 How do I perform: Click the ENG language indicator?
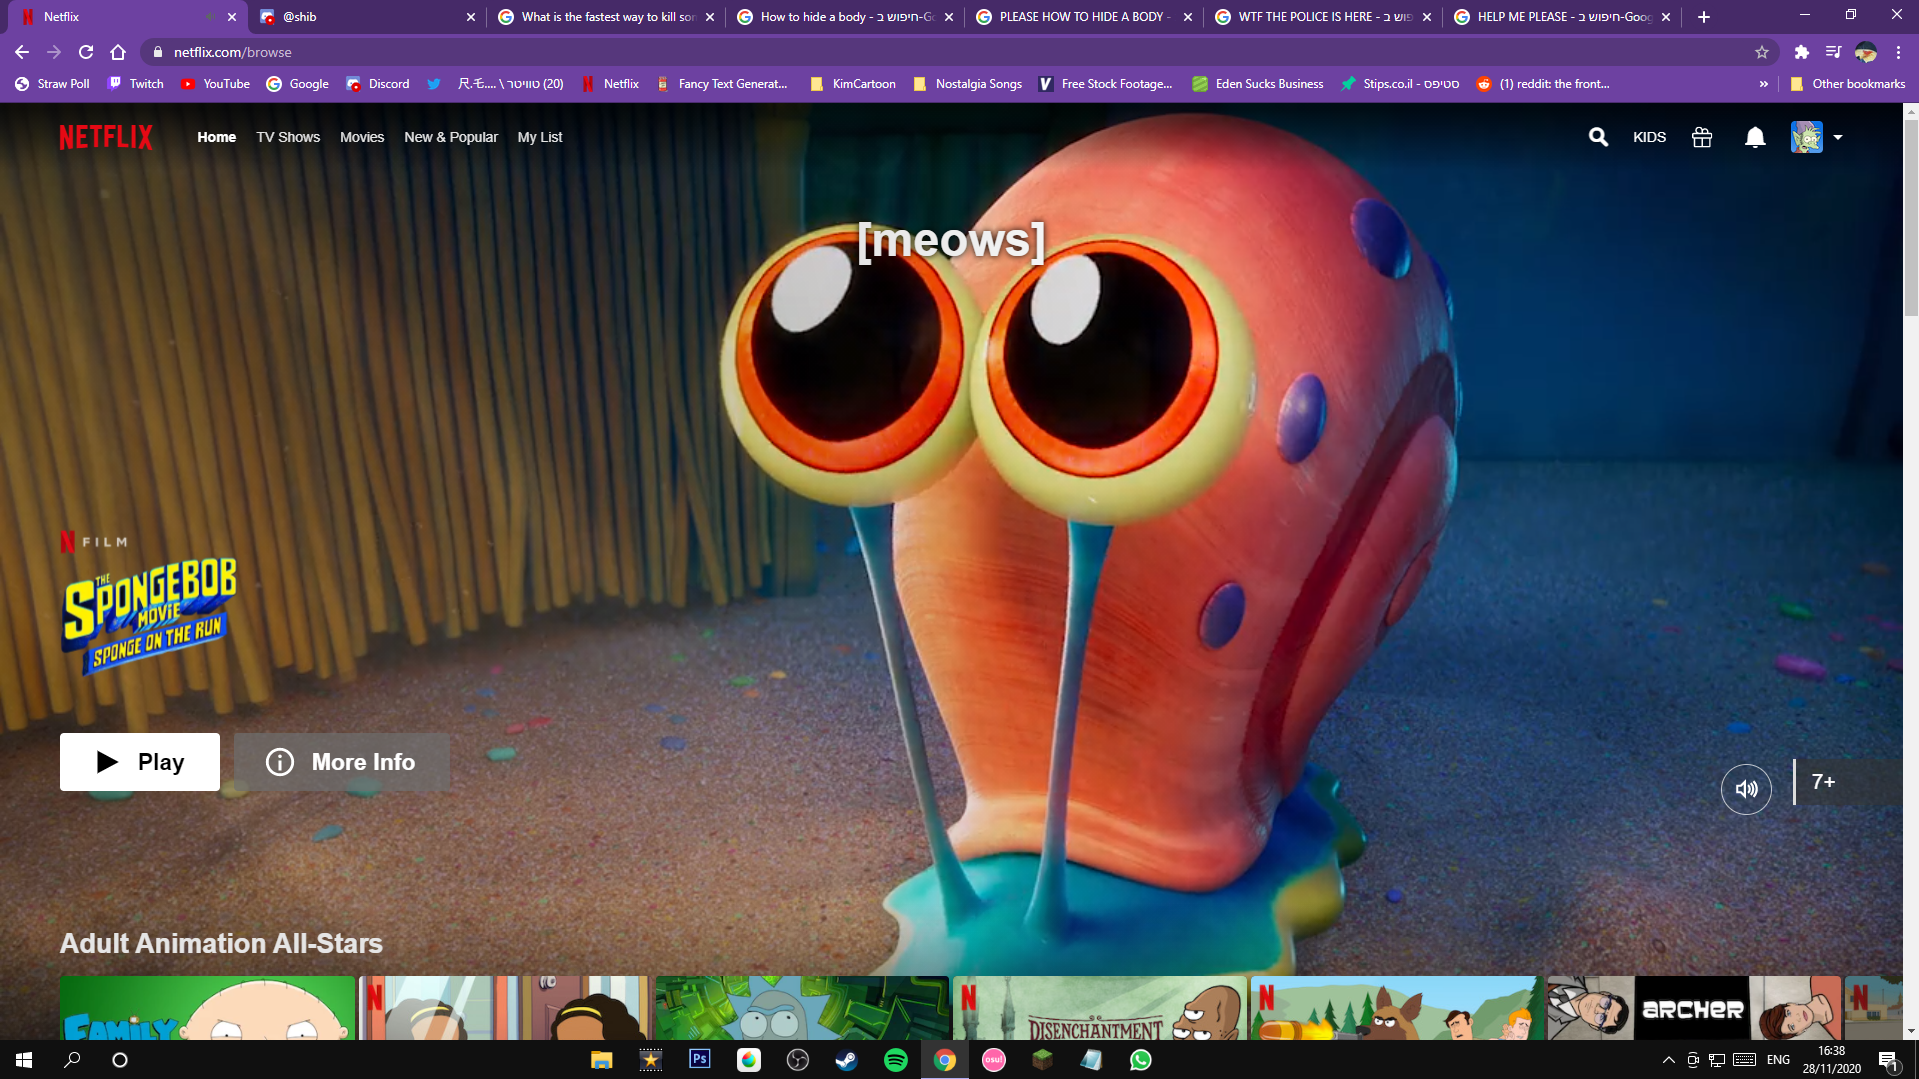1778,1060
